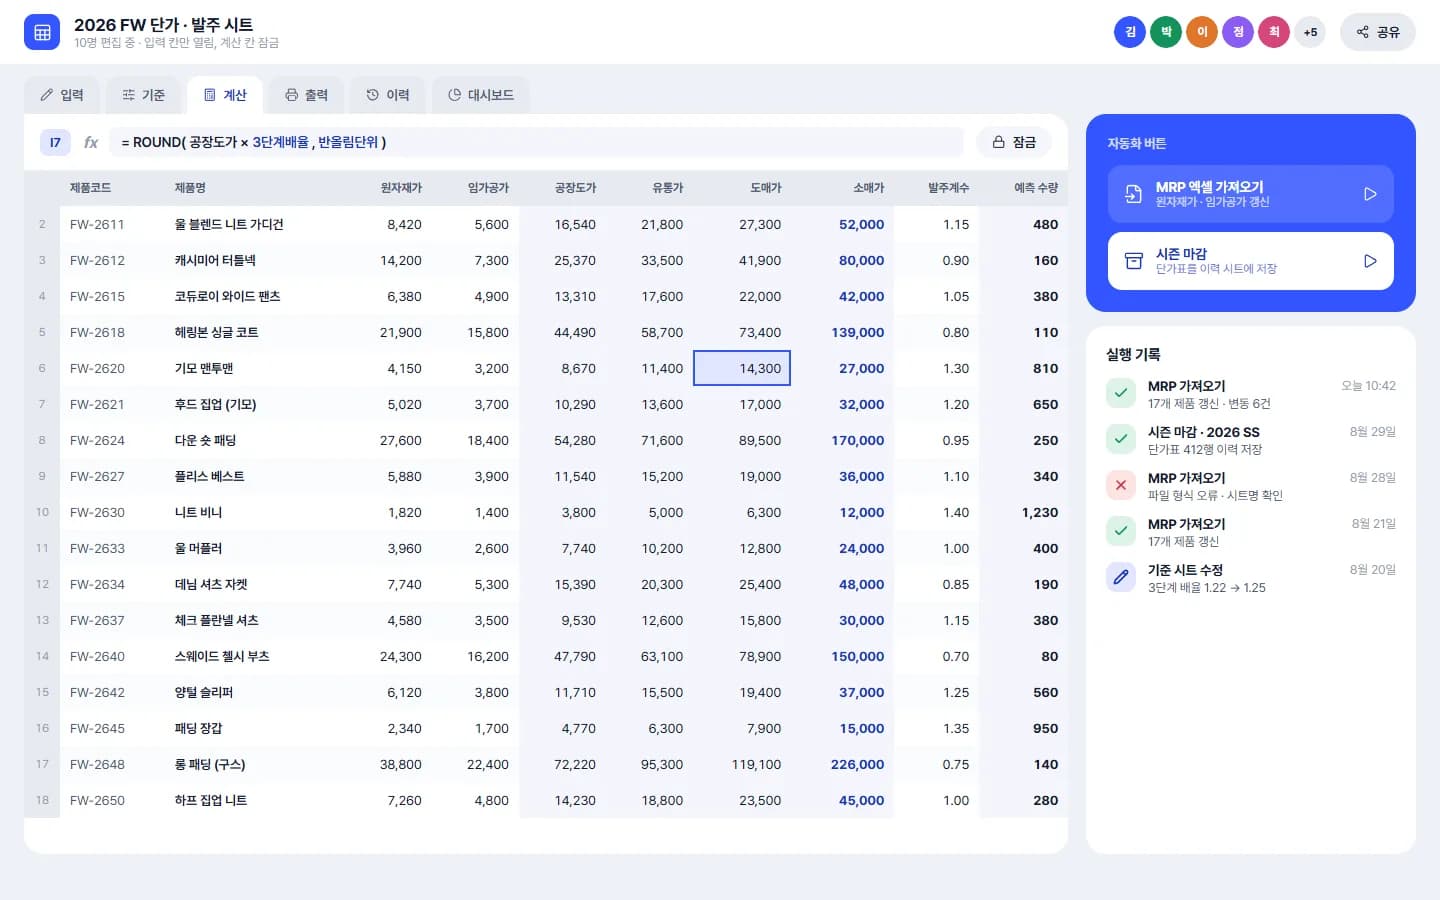Click the 박 collaborator avatar
Viewport: 1440px width, 900px height.
click(1166, 32)
